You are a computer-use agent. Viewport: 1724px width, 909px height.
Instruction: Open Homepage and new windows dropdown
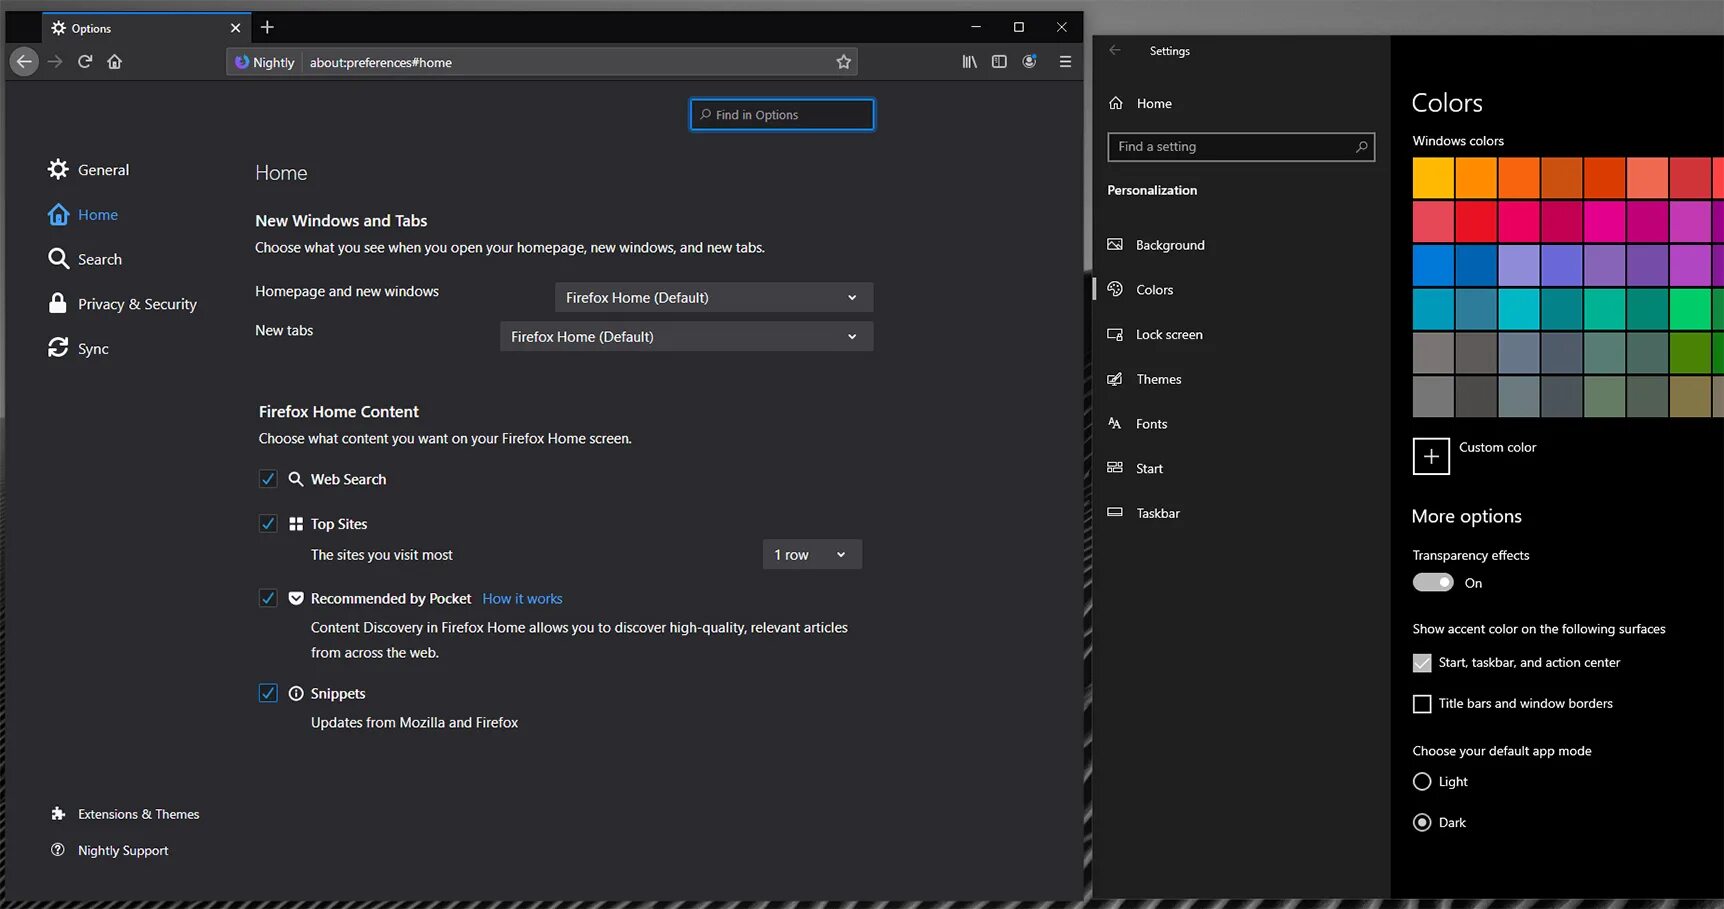click(714, 297)
